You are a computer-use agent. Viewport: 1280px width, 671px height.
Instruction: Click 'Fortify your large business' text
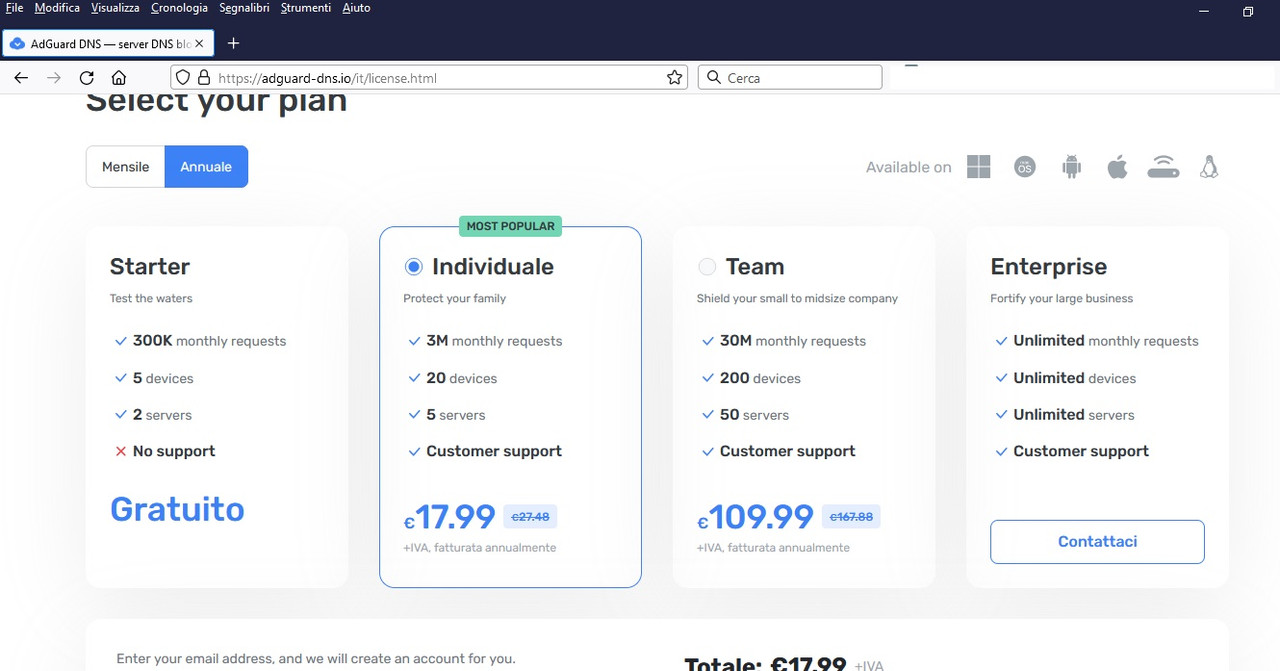coord(1062,298)
